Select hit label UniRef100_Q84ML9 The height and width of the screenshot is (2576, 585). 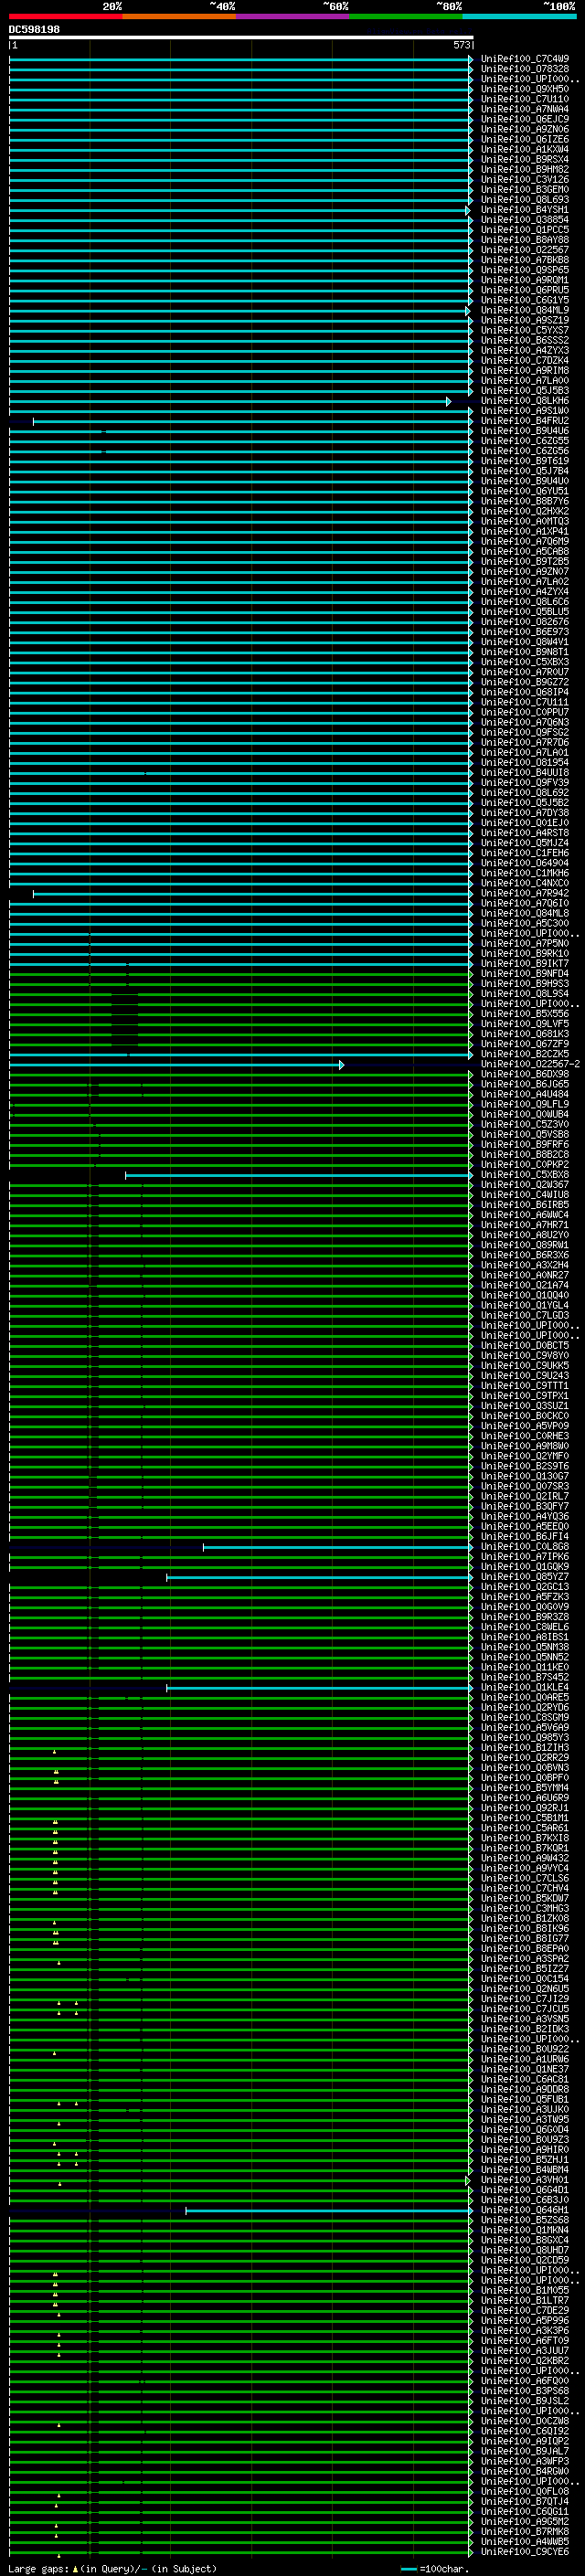point(525,310)
